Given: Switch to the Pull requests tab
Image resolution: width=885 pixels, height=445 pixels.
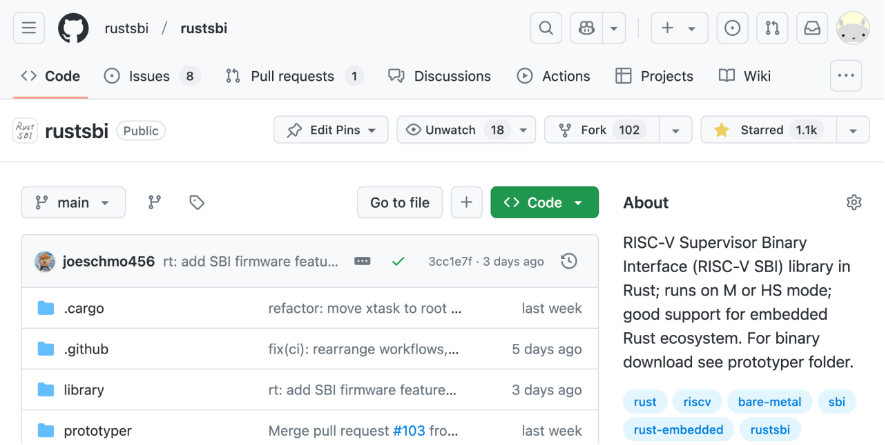Looking at the screenshot, I should tap(293, 76).
